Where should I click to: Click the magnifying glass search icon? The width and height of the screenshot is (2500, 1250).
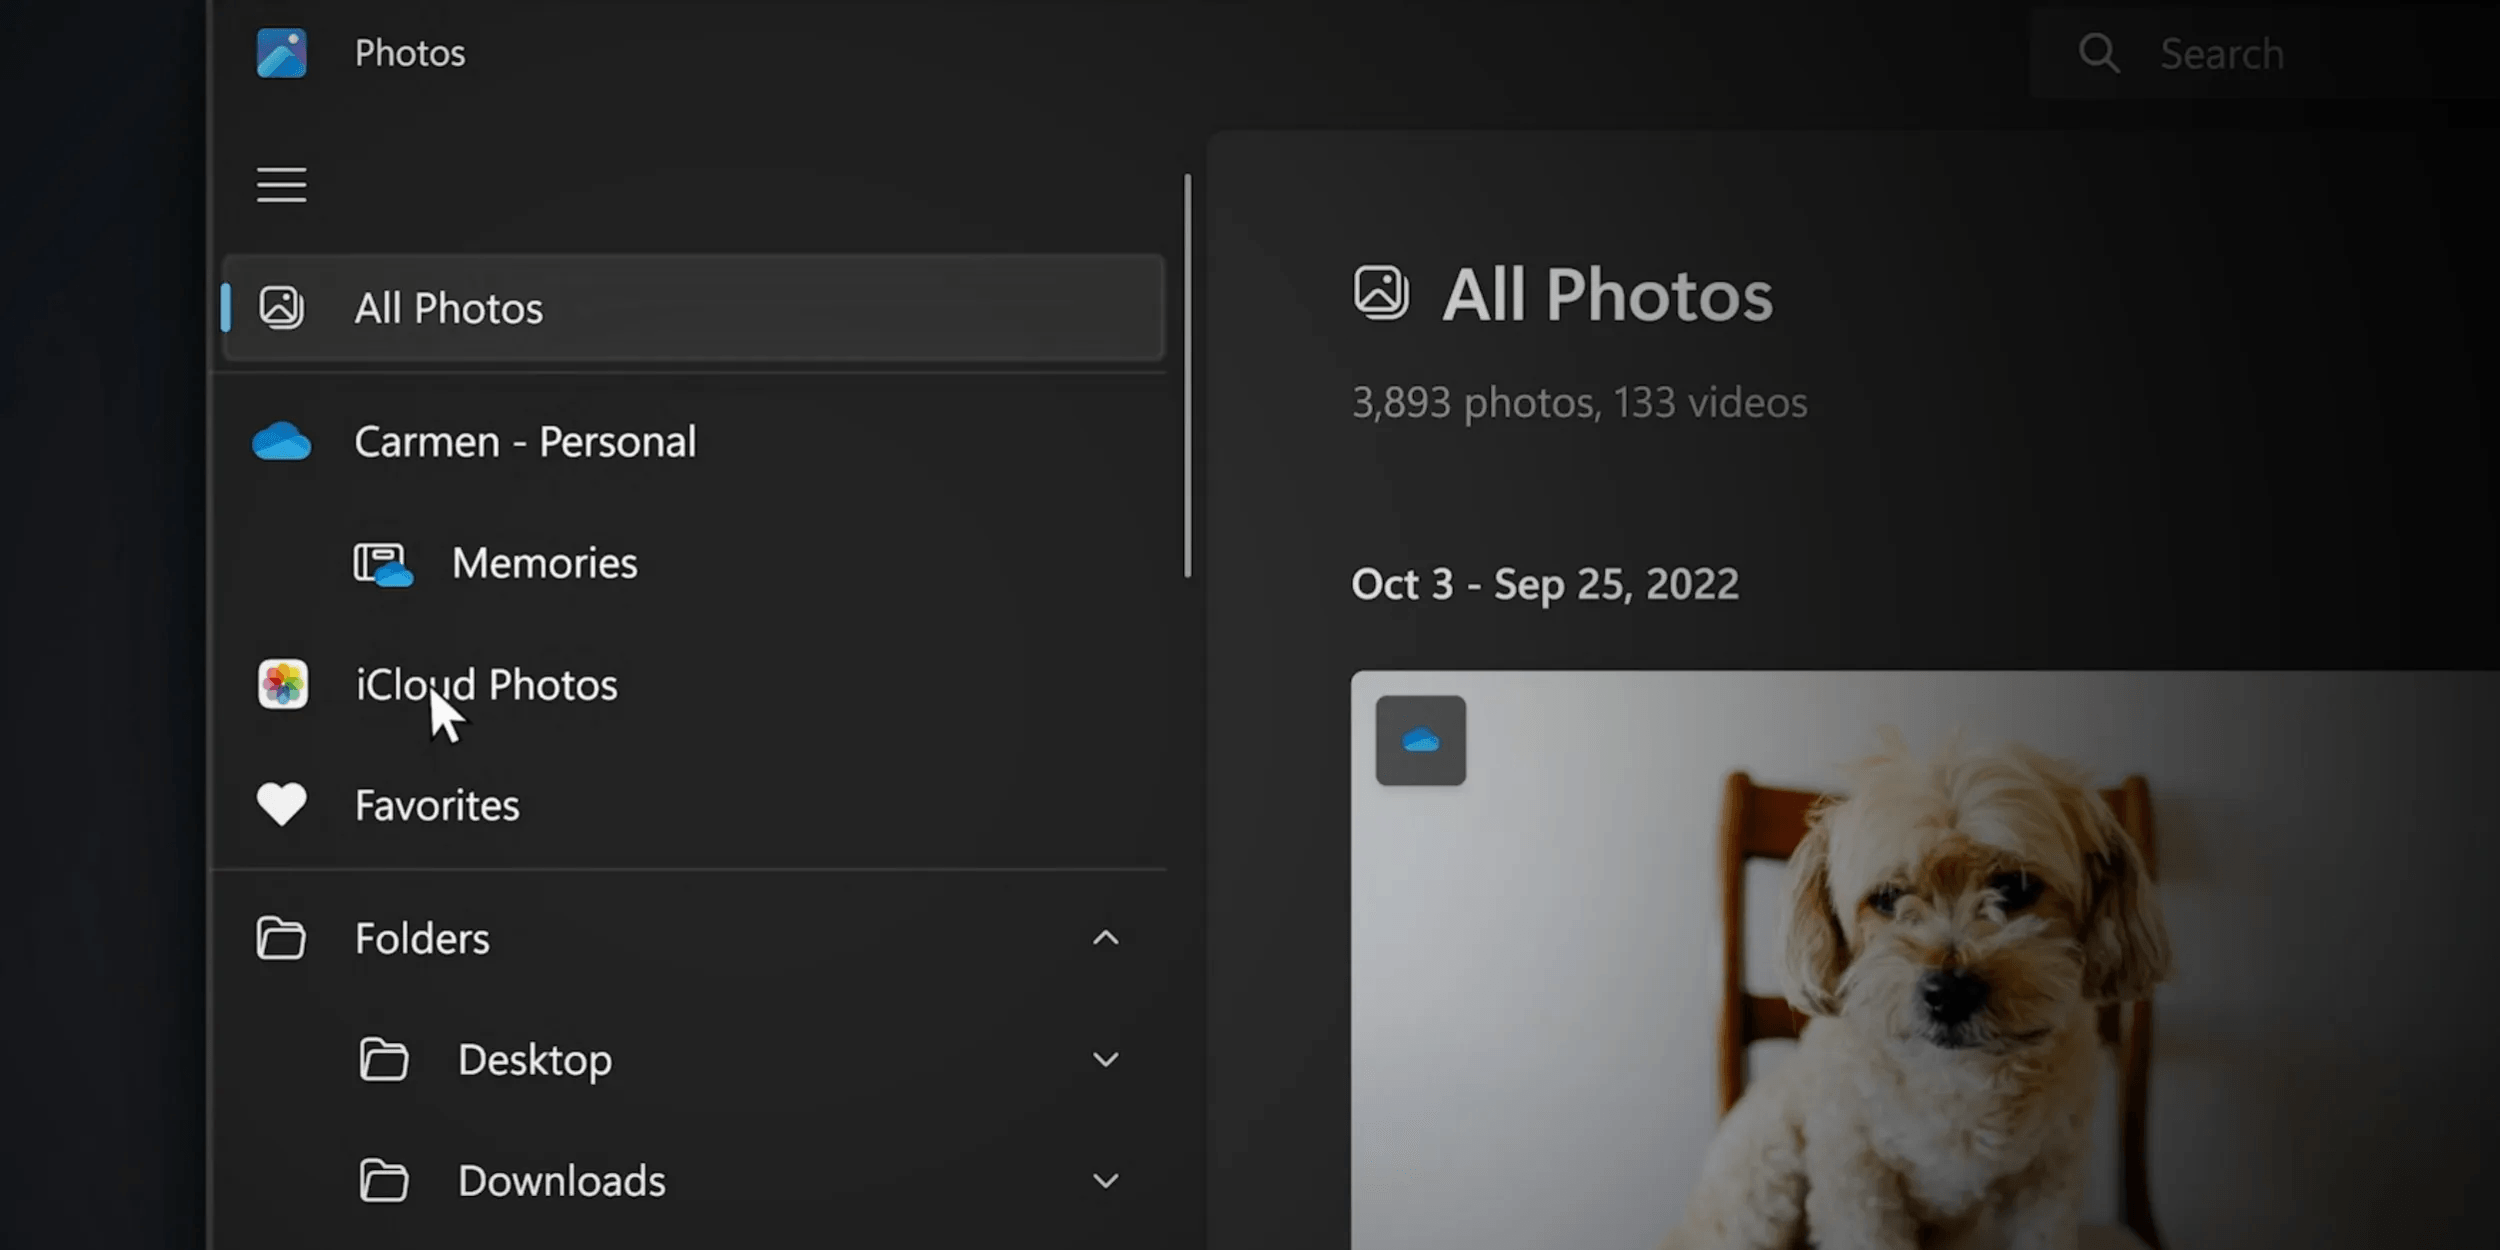coord(2098,52)
